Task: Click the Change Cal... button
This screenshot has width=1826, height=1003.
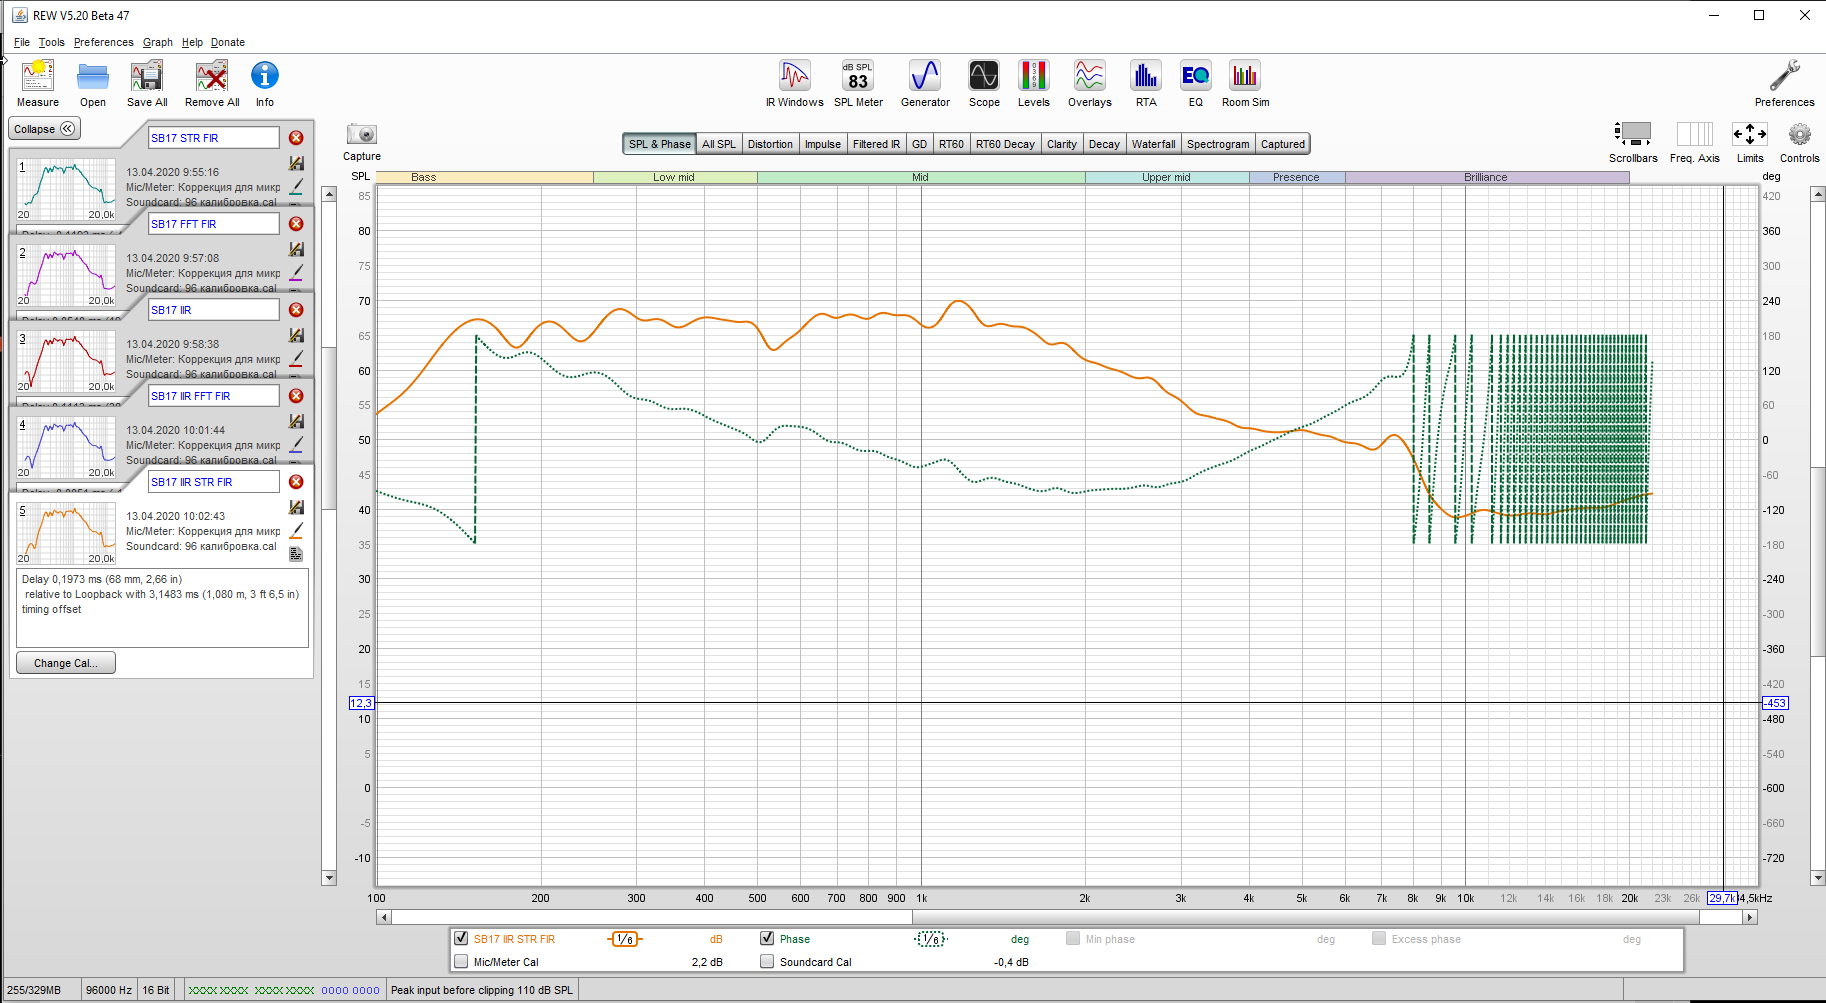Action: point(66,663)
